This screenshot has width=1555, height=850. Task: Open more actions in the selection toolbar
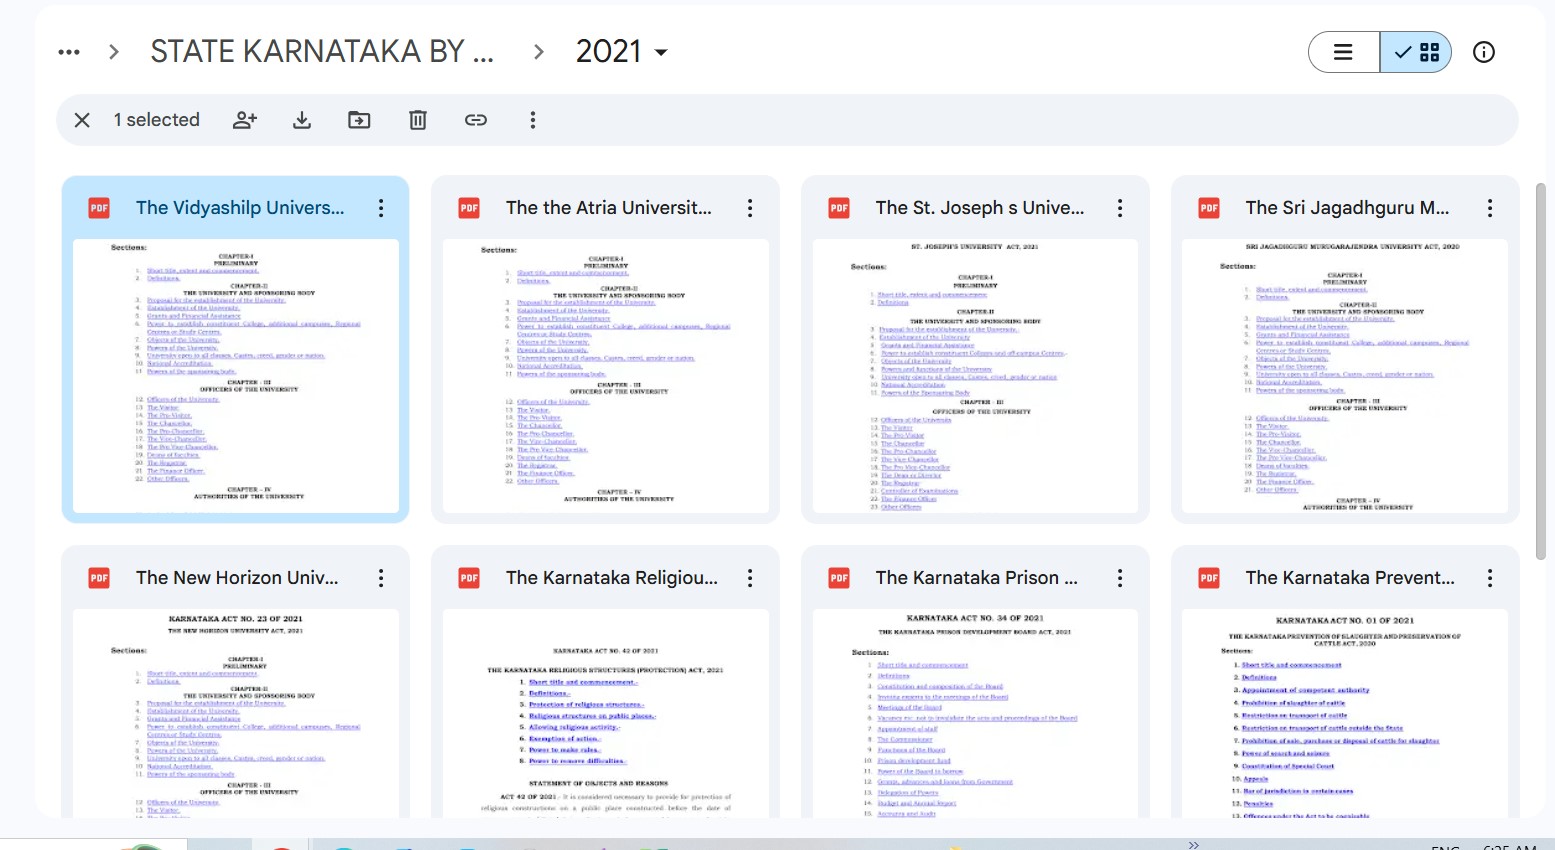[533, 120]
